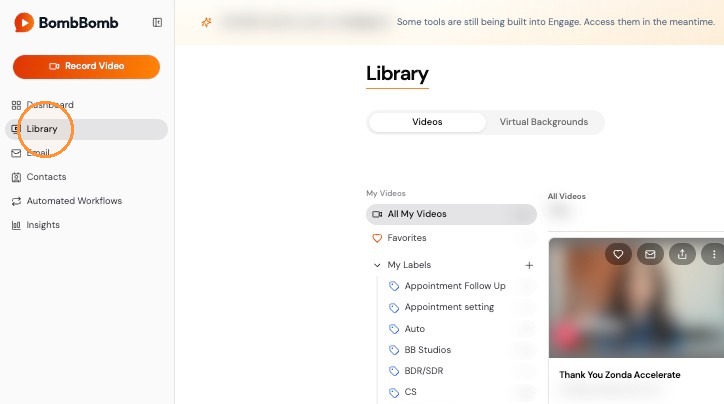Favorite the video with the heart icon
The height and width of the screenshot is (404, 724).
tap(618, 254)
